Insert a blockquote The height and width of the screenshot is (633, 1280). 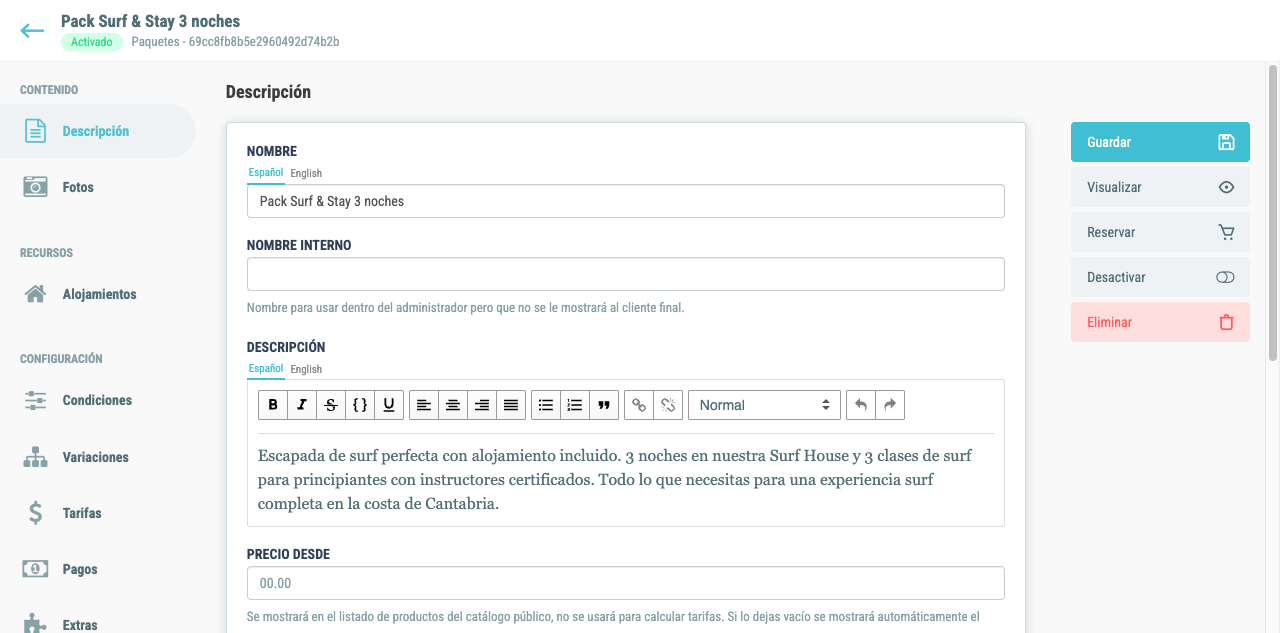point(604,405)
